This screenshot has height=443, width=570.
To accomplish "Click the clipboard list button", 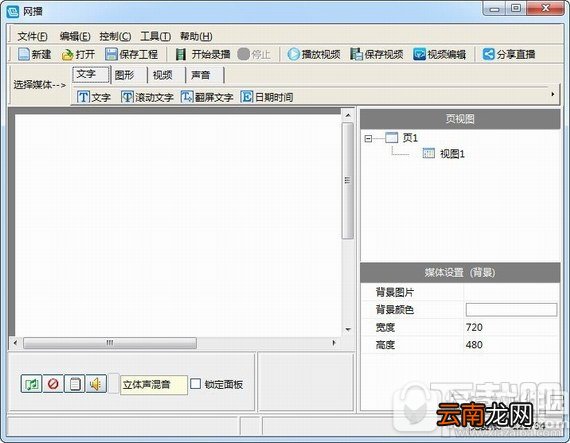I will pyautogui.click(x=75, y=384).
